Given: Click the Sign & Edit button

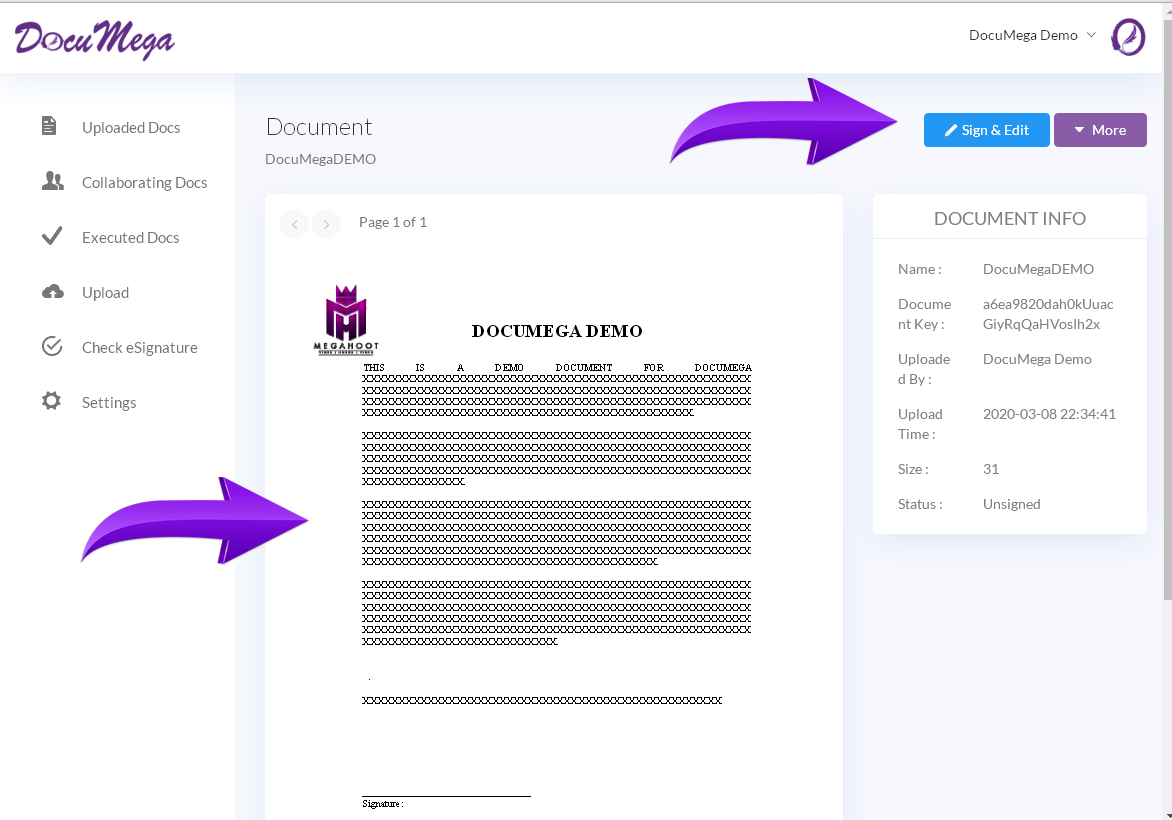Looking at the screenshot, I should [x=987, y=130].
